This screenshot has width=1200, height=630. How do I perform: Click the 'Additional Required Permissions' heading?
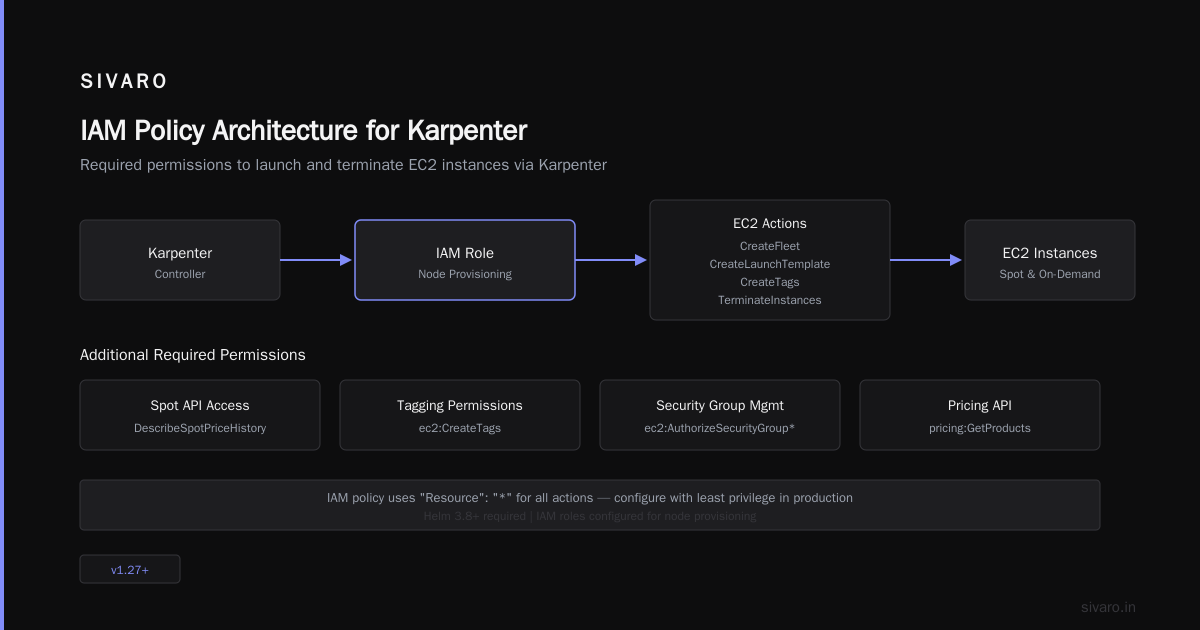point(193,355)
